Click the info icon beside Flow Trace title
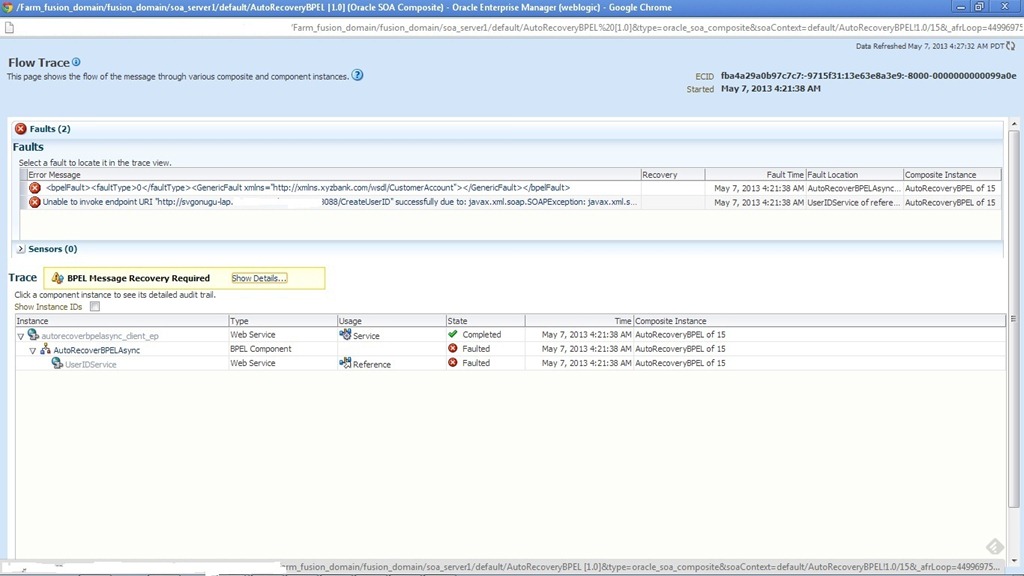Viewport: 1024px width, 576px height. click(76, 62)
